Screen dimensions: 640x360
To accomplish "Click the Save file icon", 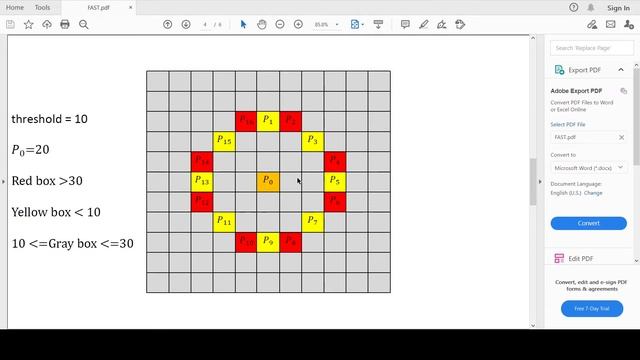I will tap(10, 24).
